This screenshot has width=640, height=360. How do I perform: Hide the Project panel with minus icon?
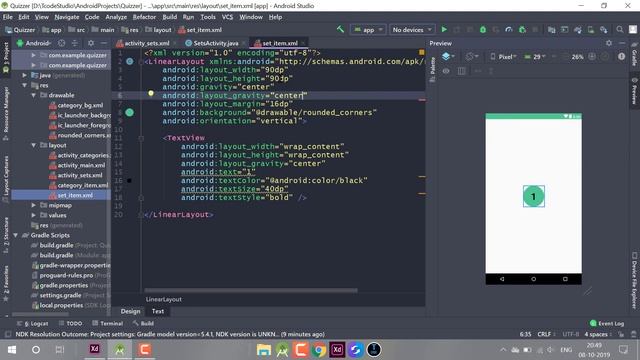pos(104,43)
